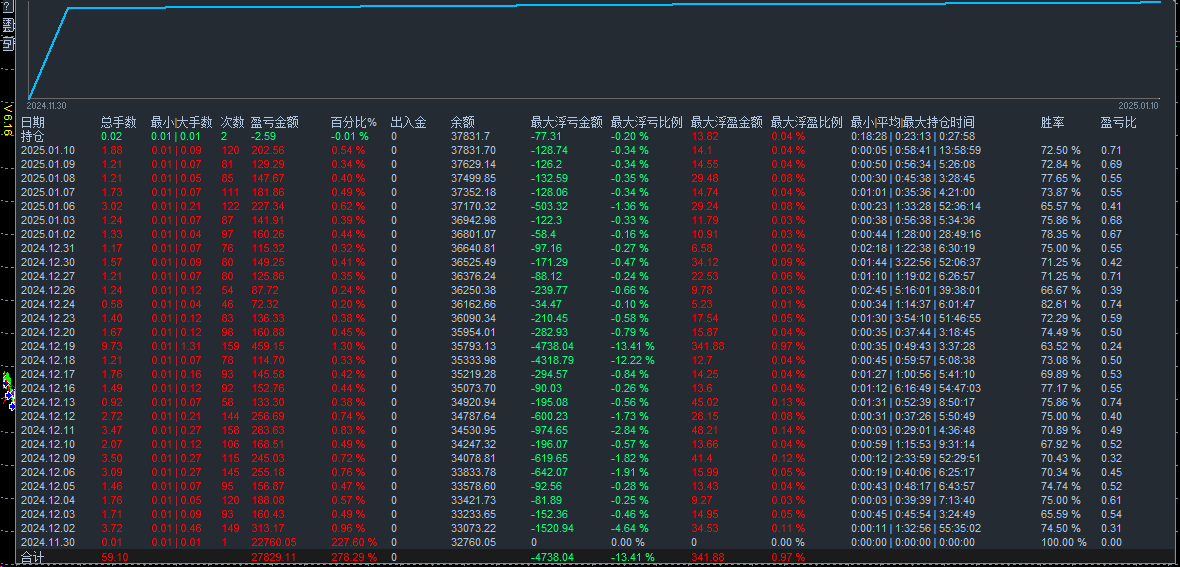Click the 0.24 profit ratio cell
This screenshot has width=1180, height=567.
pos(1111,346)
